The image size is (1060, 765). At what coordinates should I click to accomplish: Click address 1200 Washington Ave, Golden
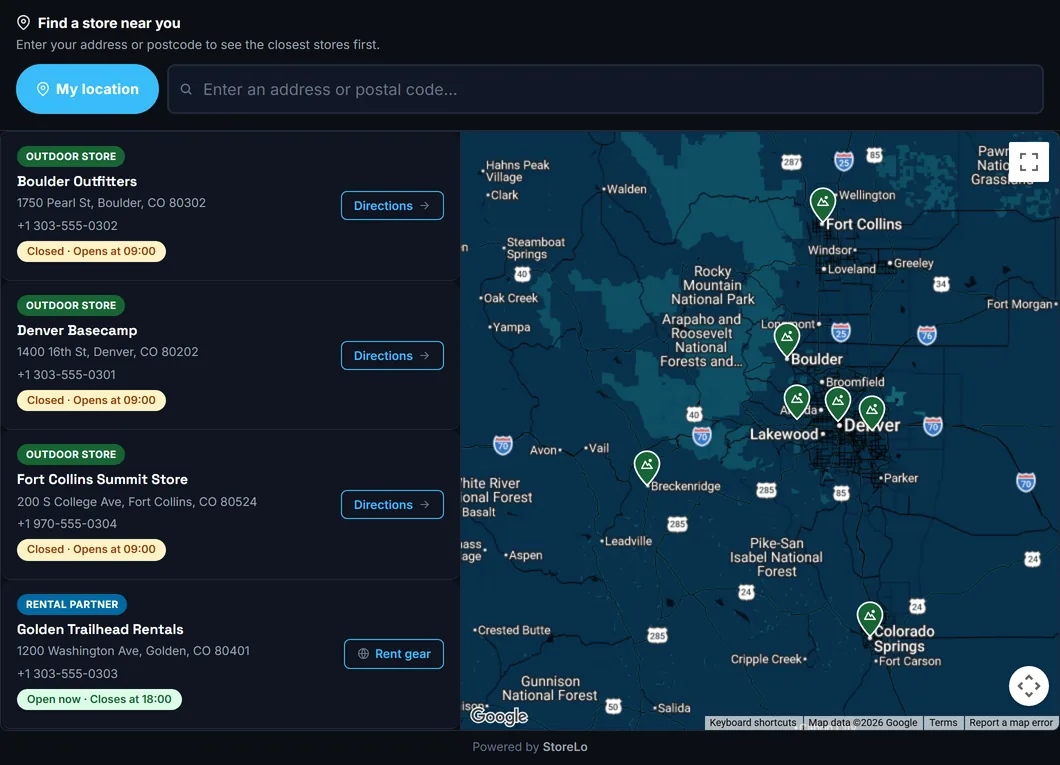click(133, 651)
